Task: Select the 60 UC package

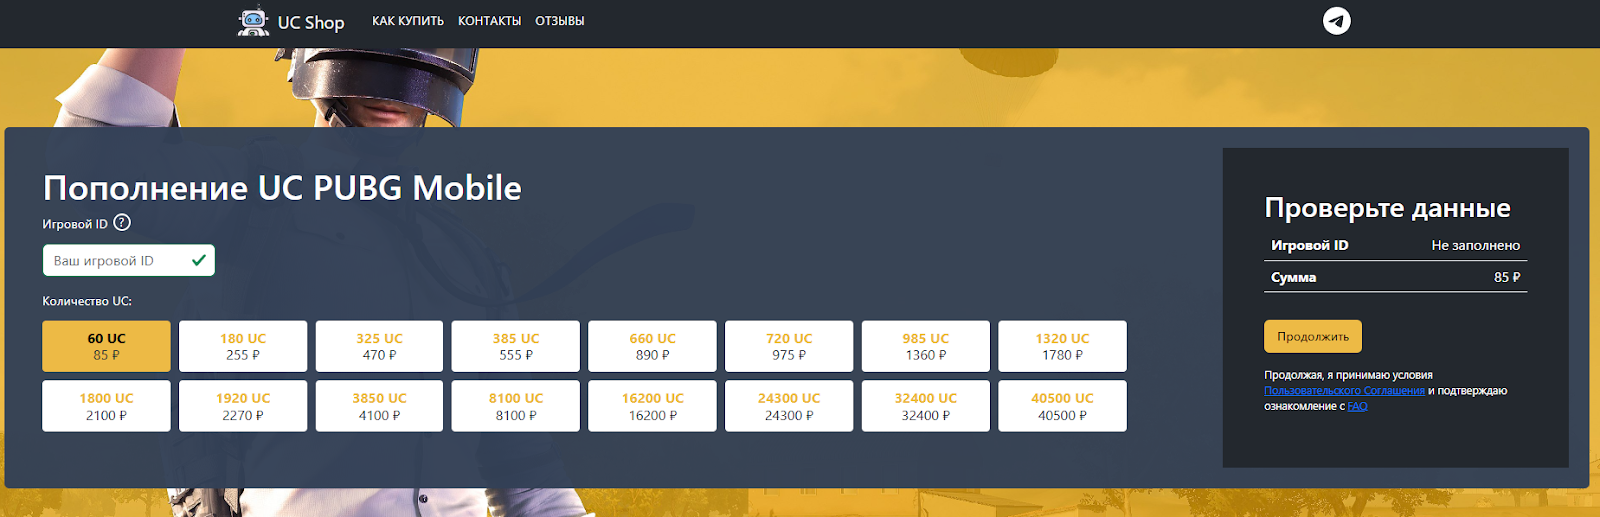Action: coord(106,346)
